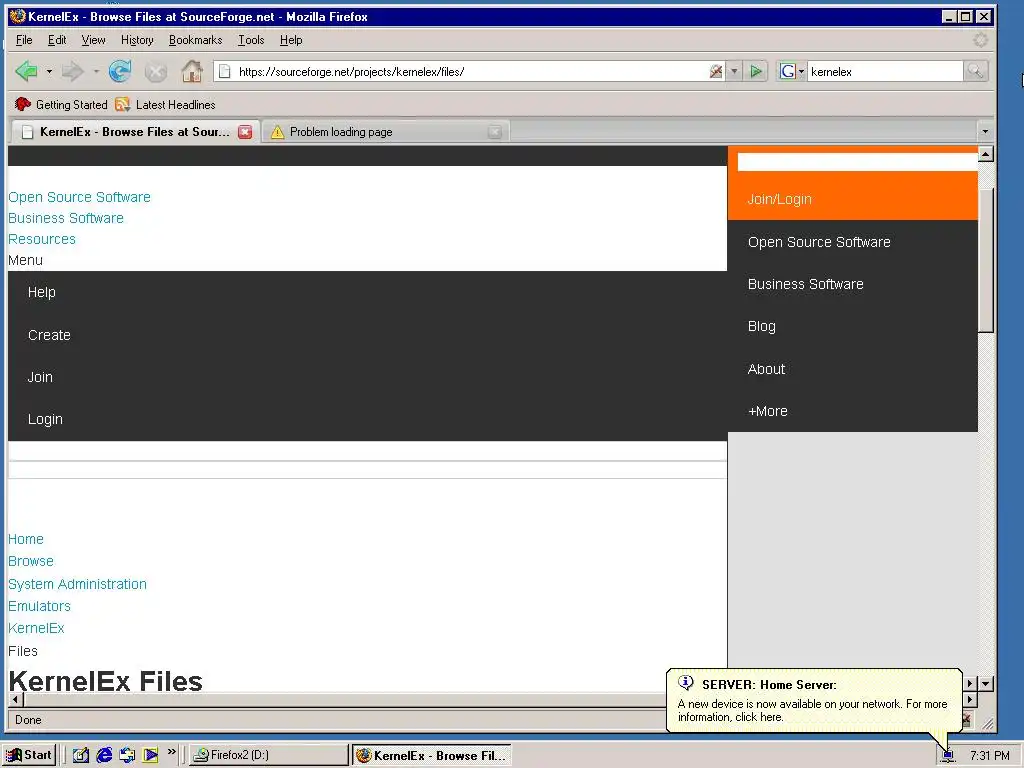The height and width of the screenshot is (768, 1024).
Task: Expand +More in the right sidebar
Action: point(767,411)
